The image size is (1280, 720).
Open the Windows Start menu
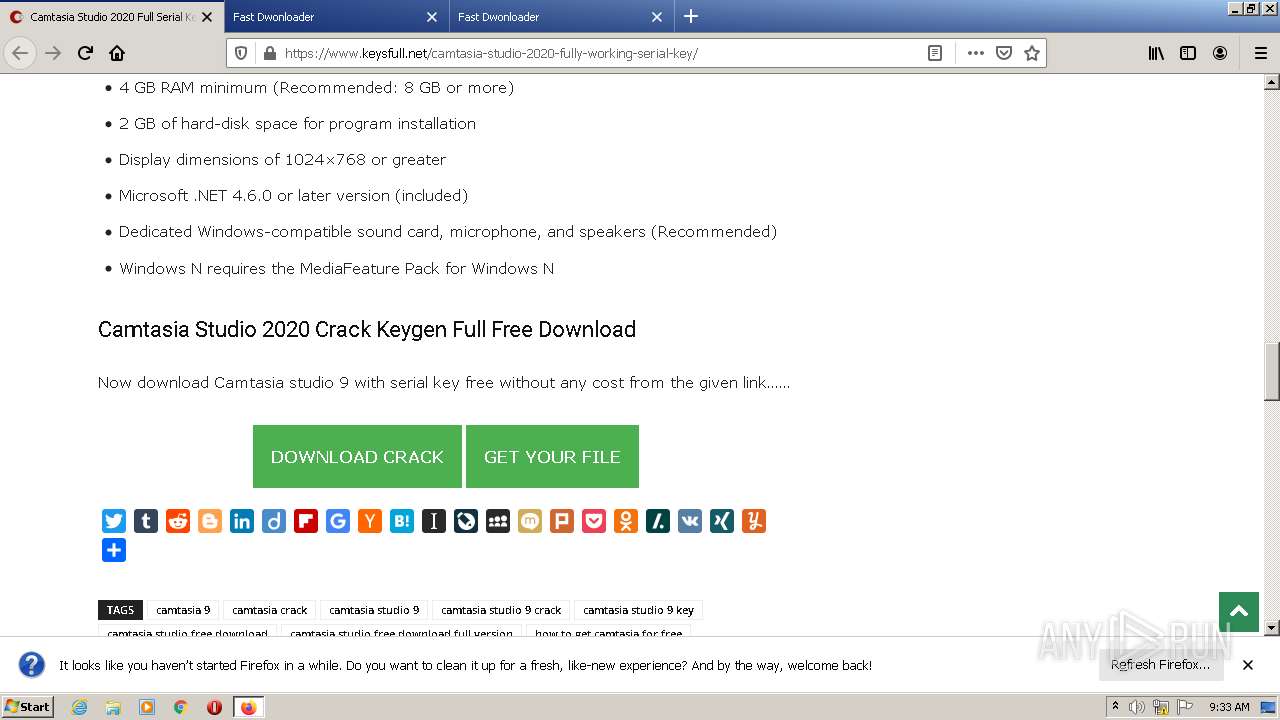28,706
